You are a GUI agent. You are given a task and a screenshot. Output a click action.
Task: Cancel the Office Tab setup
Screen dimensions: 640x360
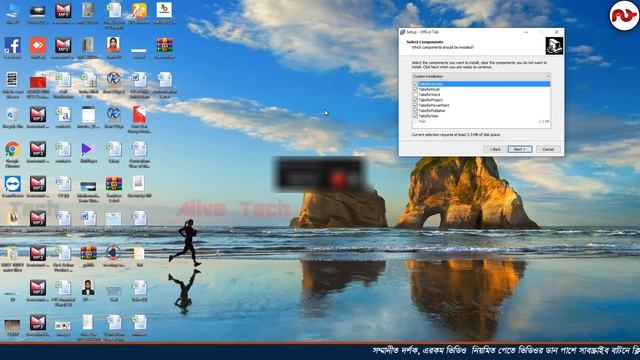point(548,149)
